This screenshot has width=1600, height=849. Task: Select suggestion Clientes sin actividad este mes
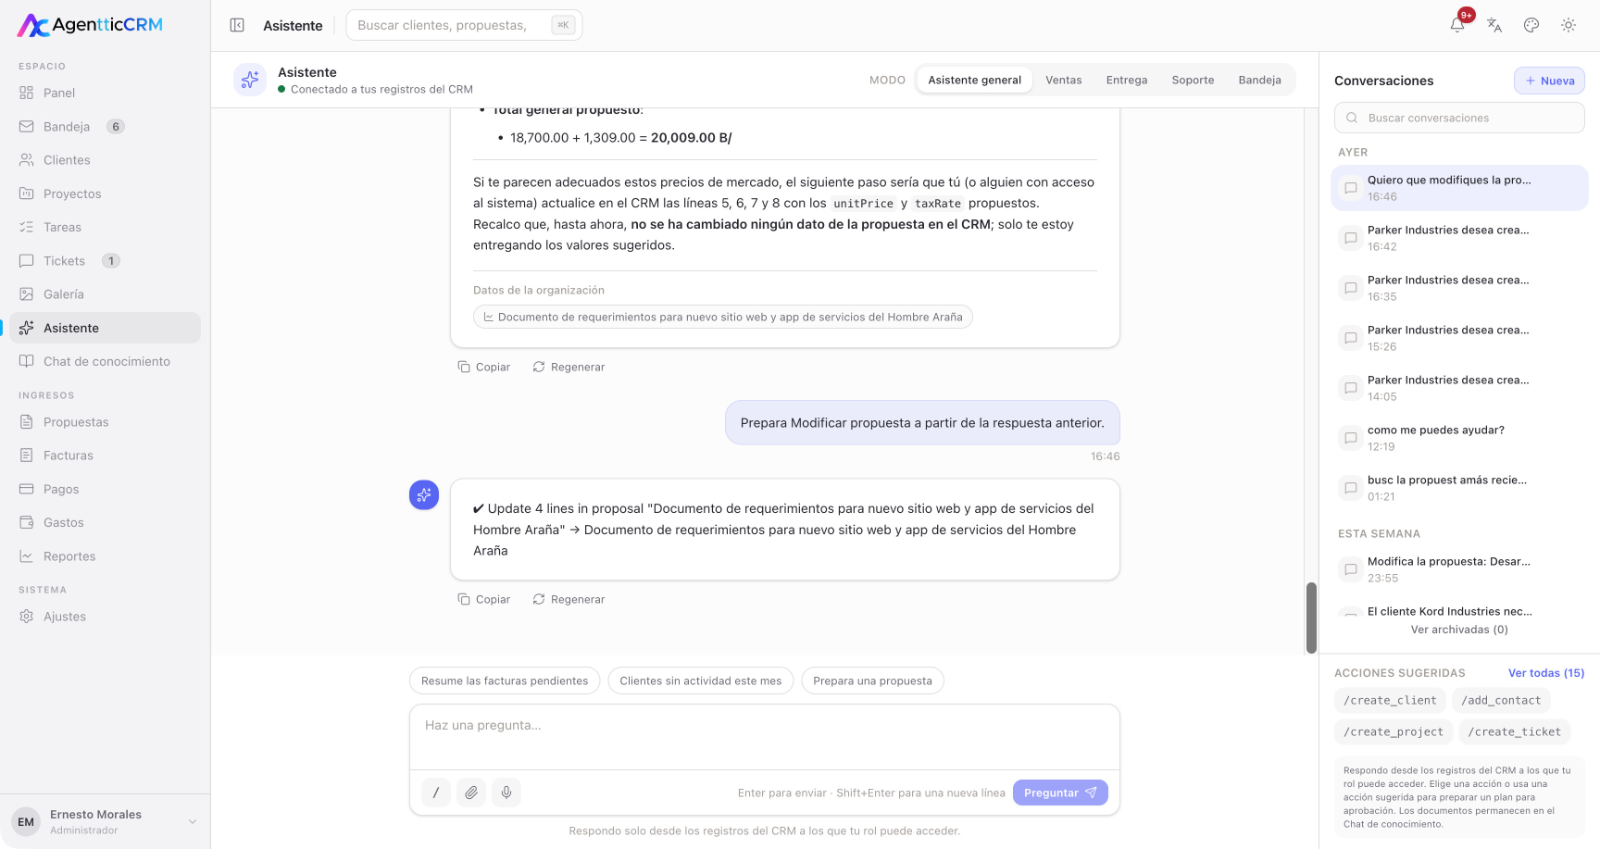click(701, 681)
